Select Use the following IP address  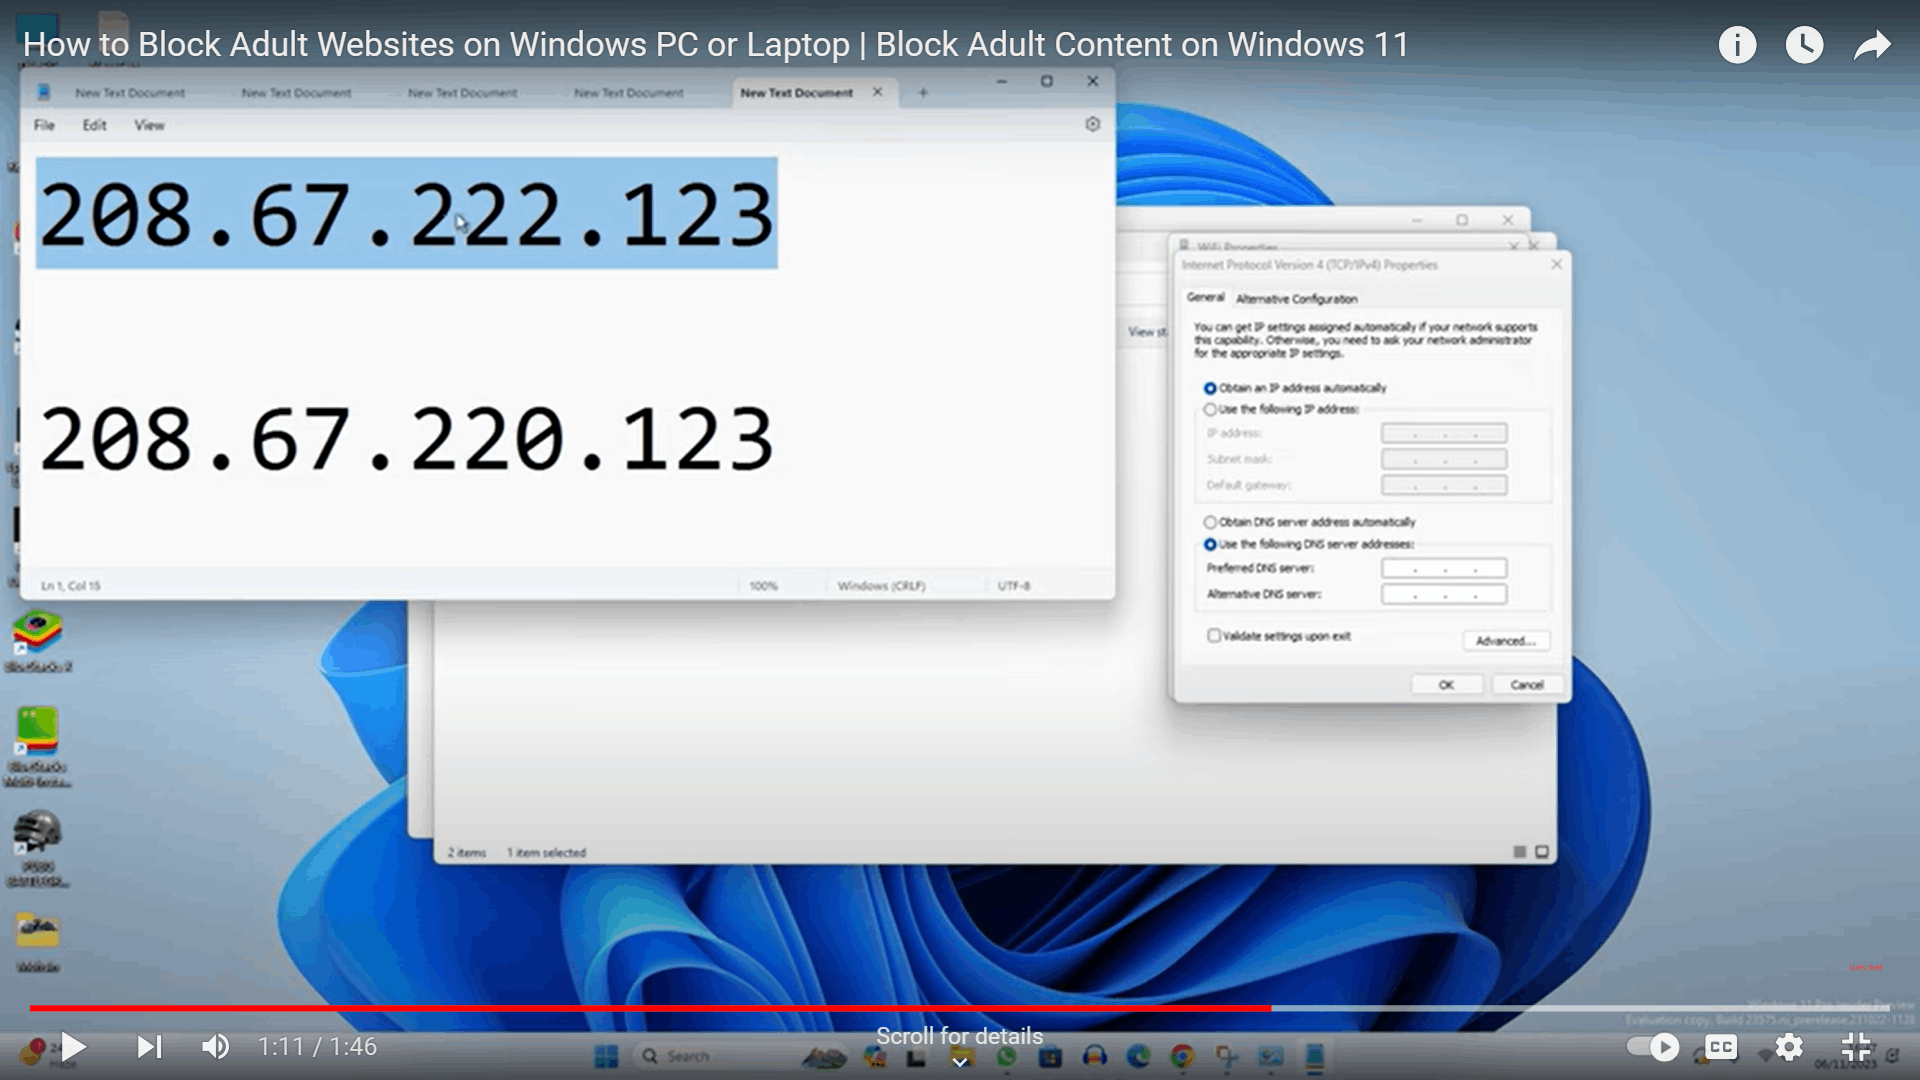(1210, 410)
